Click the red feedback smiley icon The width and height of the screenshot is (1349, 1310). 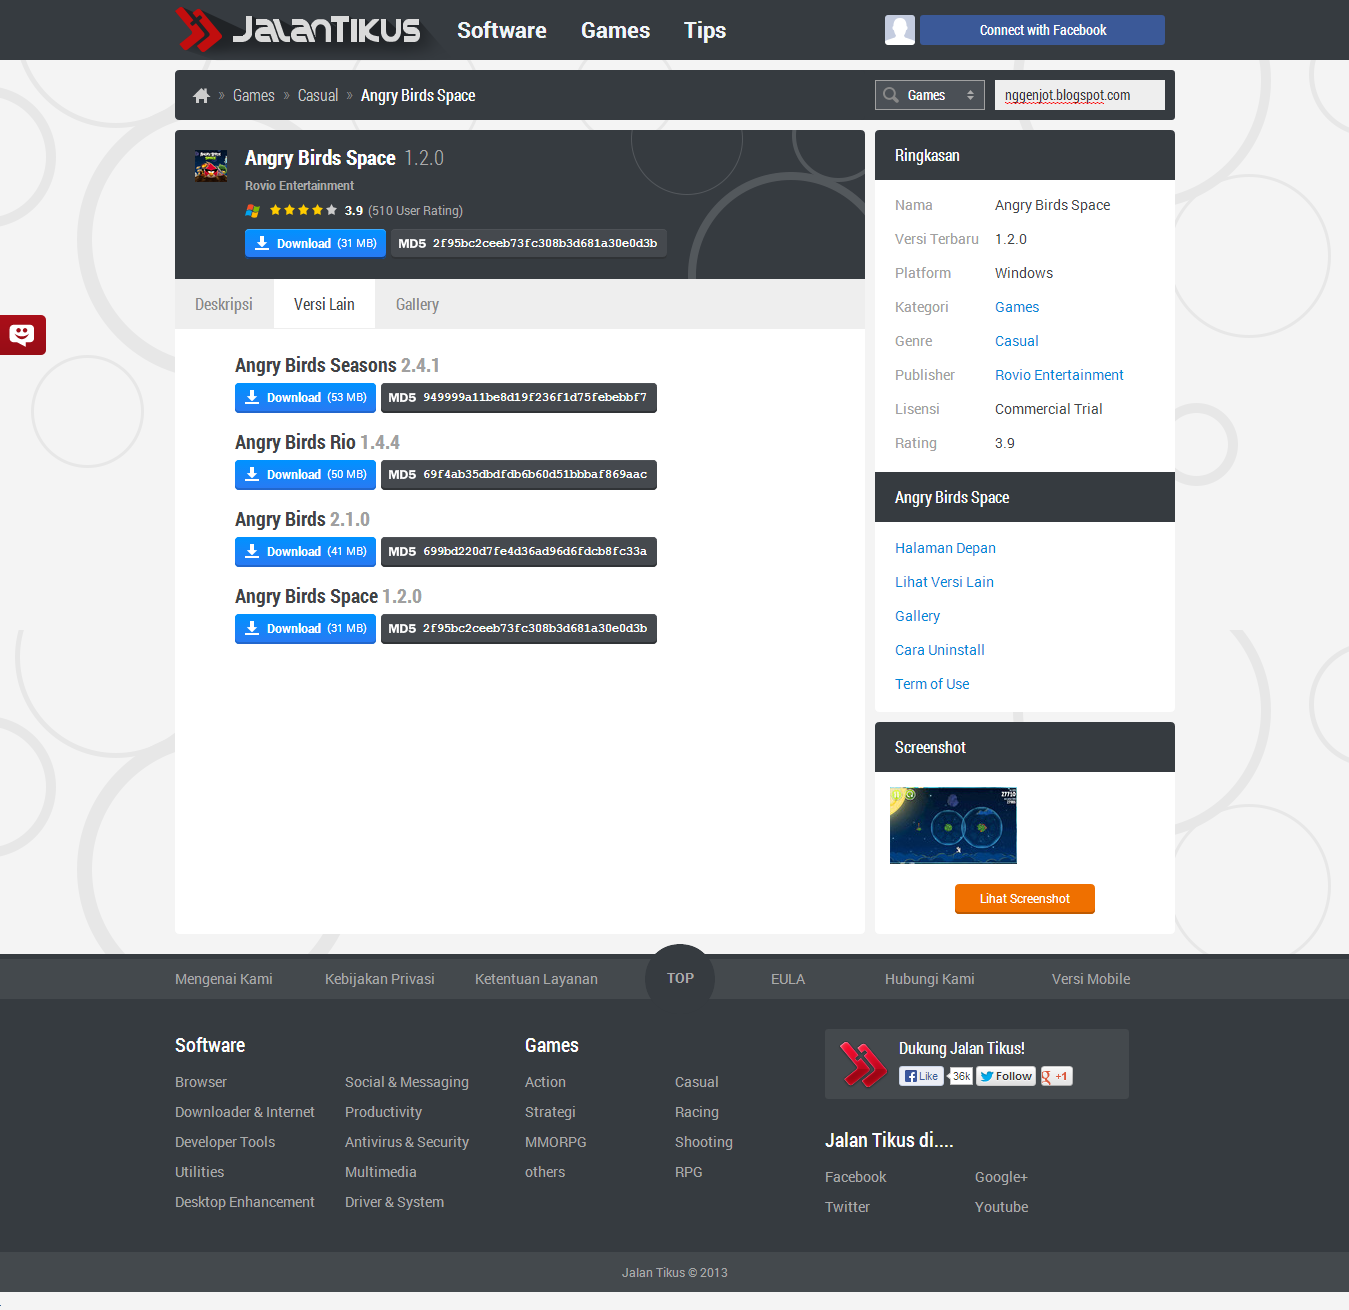22,335
